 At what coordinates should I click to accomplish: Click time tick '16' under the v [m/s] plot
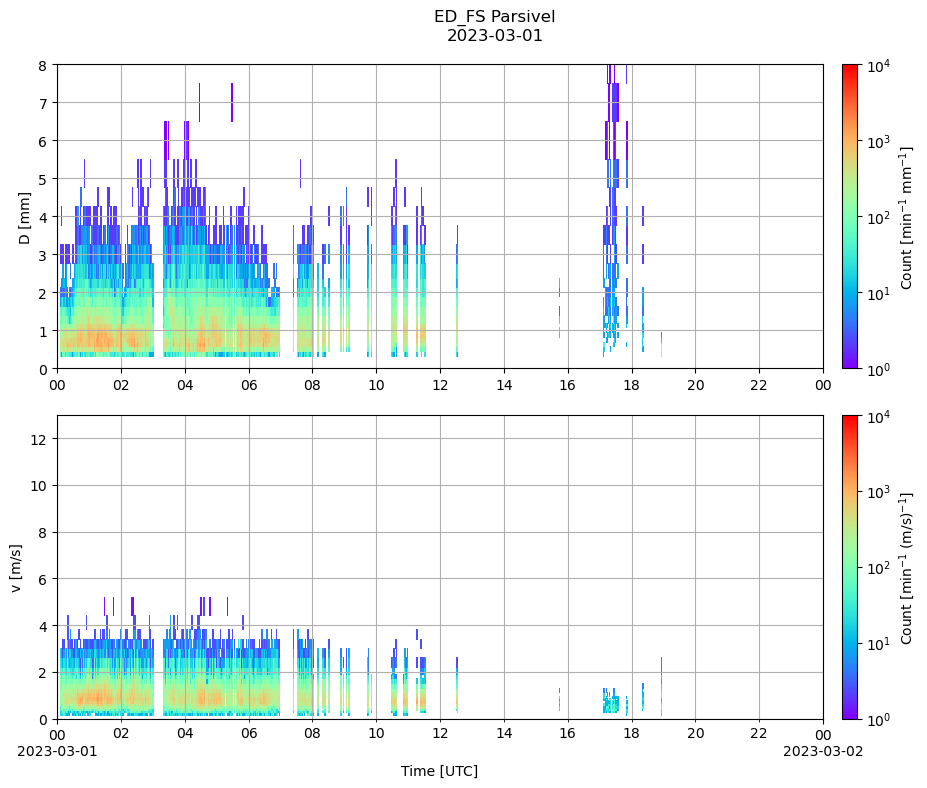coord(568,734)
